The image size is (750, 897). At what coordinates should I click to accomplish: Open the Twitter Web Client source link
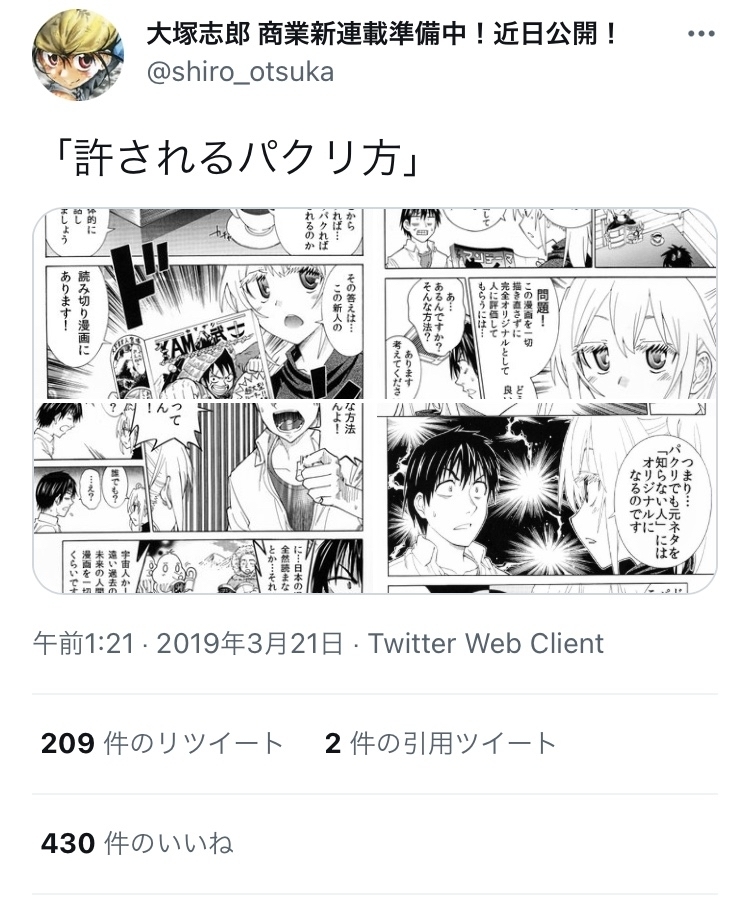pyautogui.click(x=486, y=644)
